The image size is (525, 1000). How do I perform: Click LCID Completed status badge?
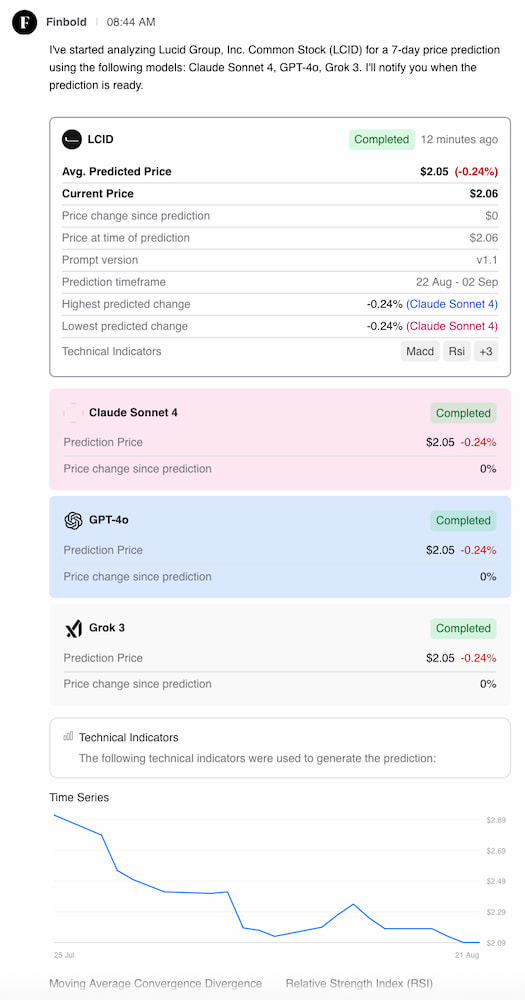[x=381, y=140]
